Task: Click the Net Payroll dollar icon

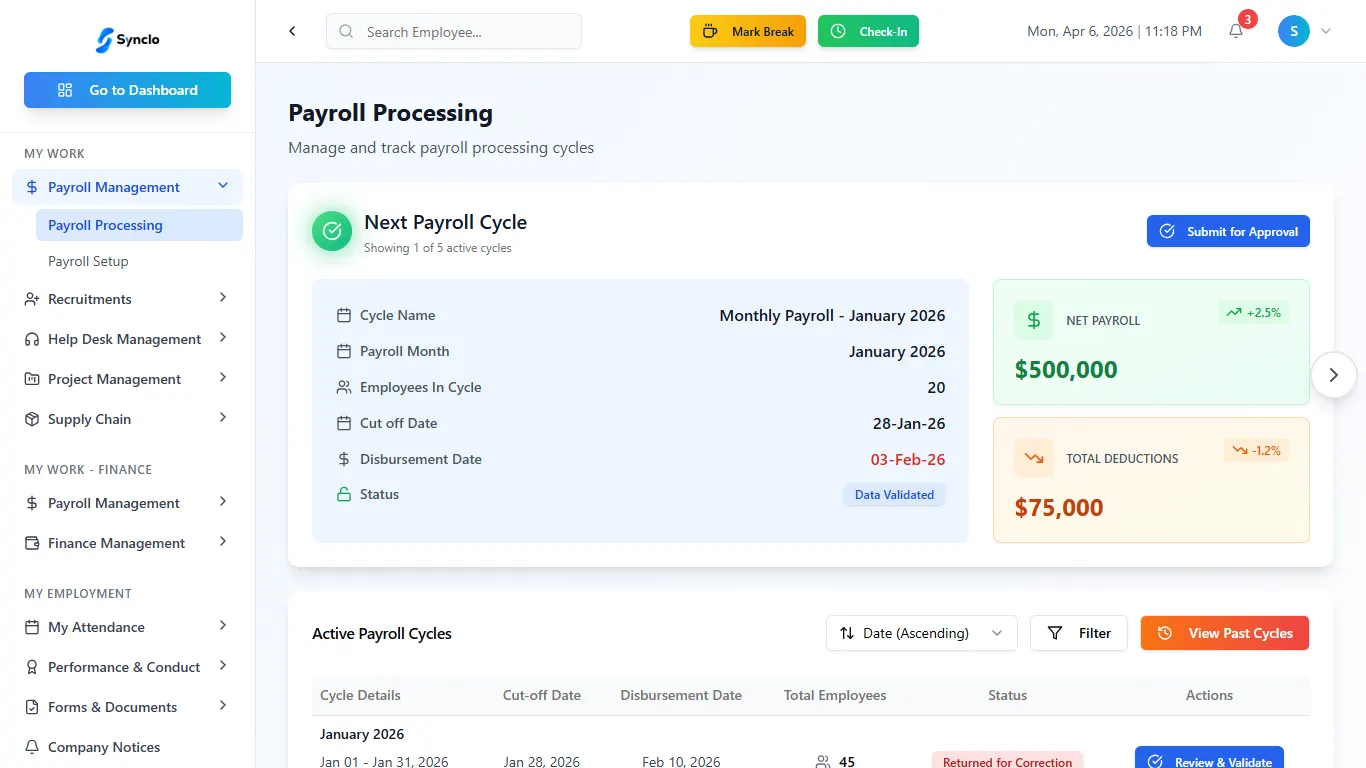Action: tap(1034, 320)
